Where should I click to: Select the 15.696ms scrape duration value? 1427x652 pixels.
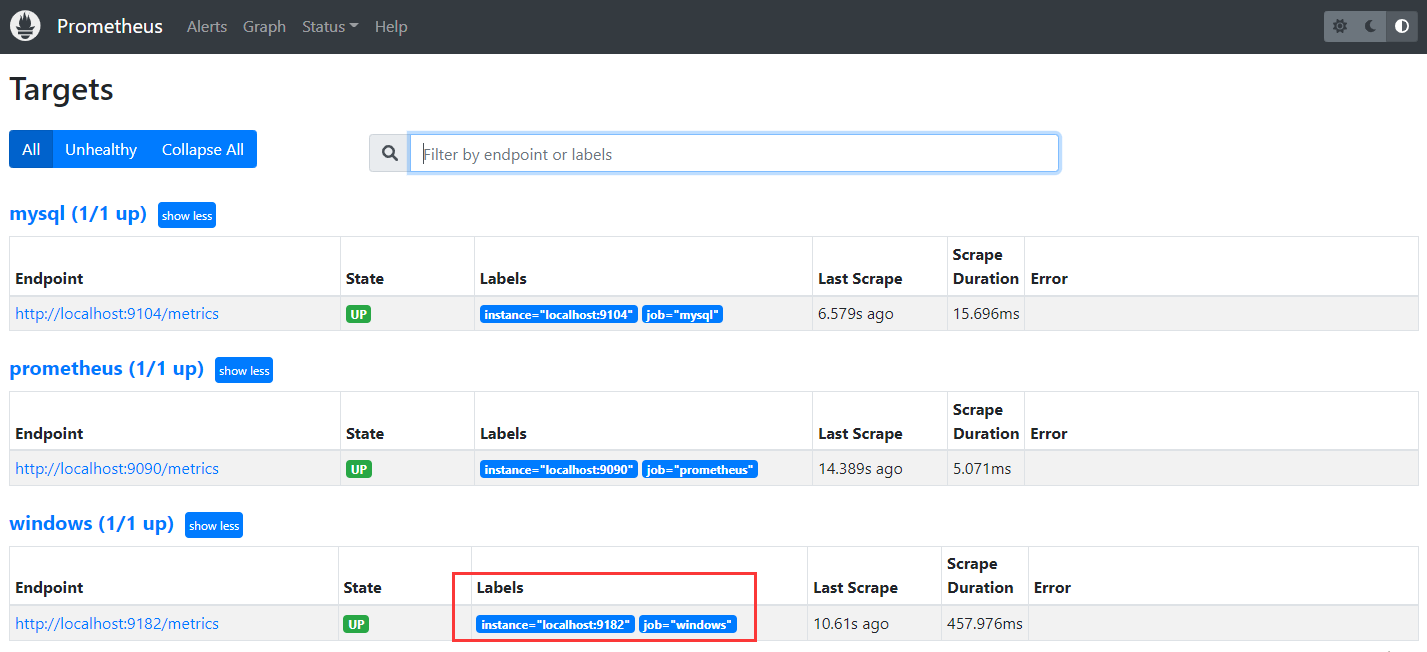point(986,314)
